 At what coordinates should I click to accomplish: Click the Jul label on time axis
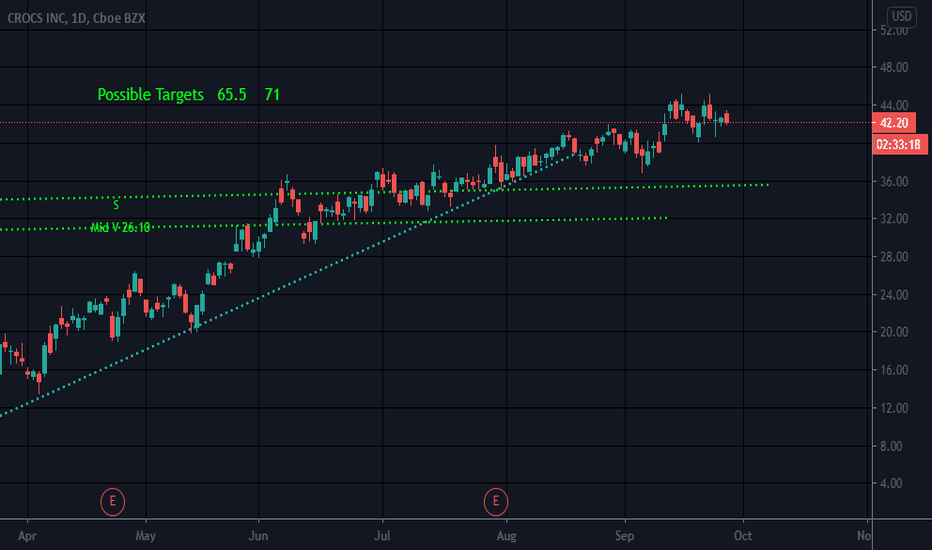click(x=382, y=536)
